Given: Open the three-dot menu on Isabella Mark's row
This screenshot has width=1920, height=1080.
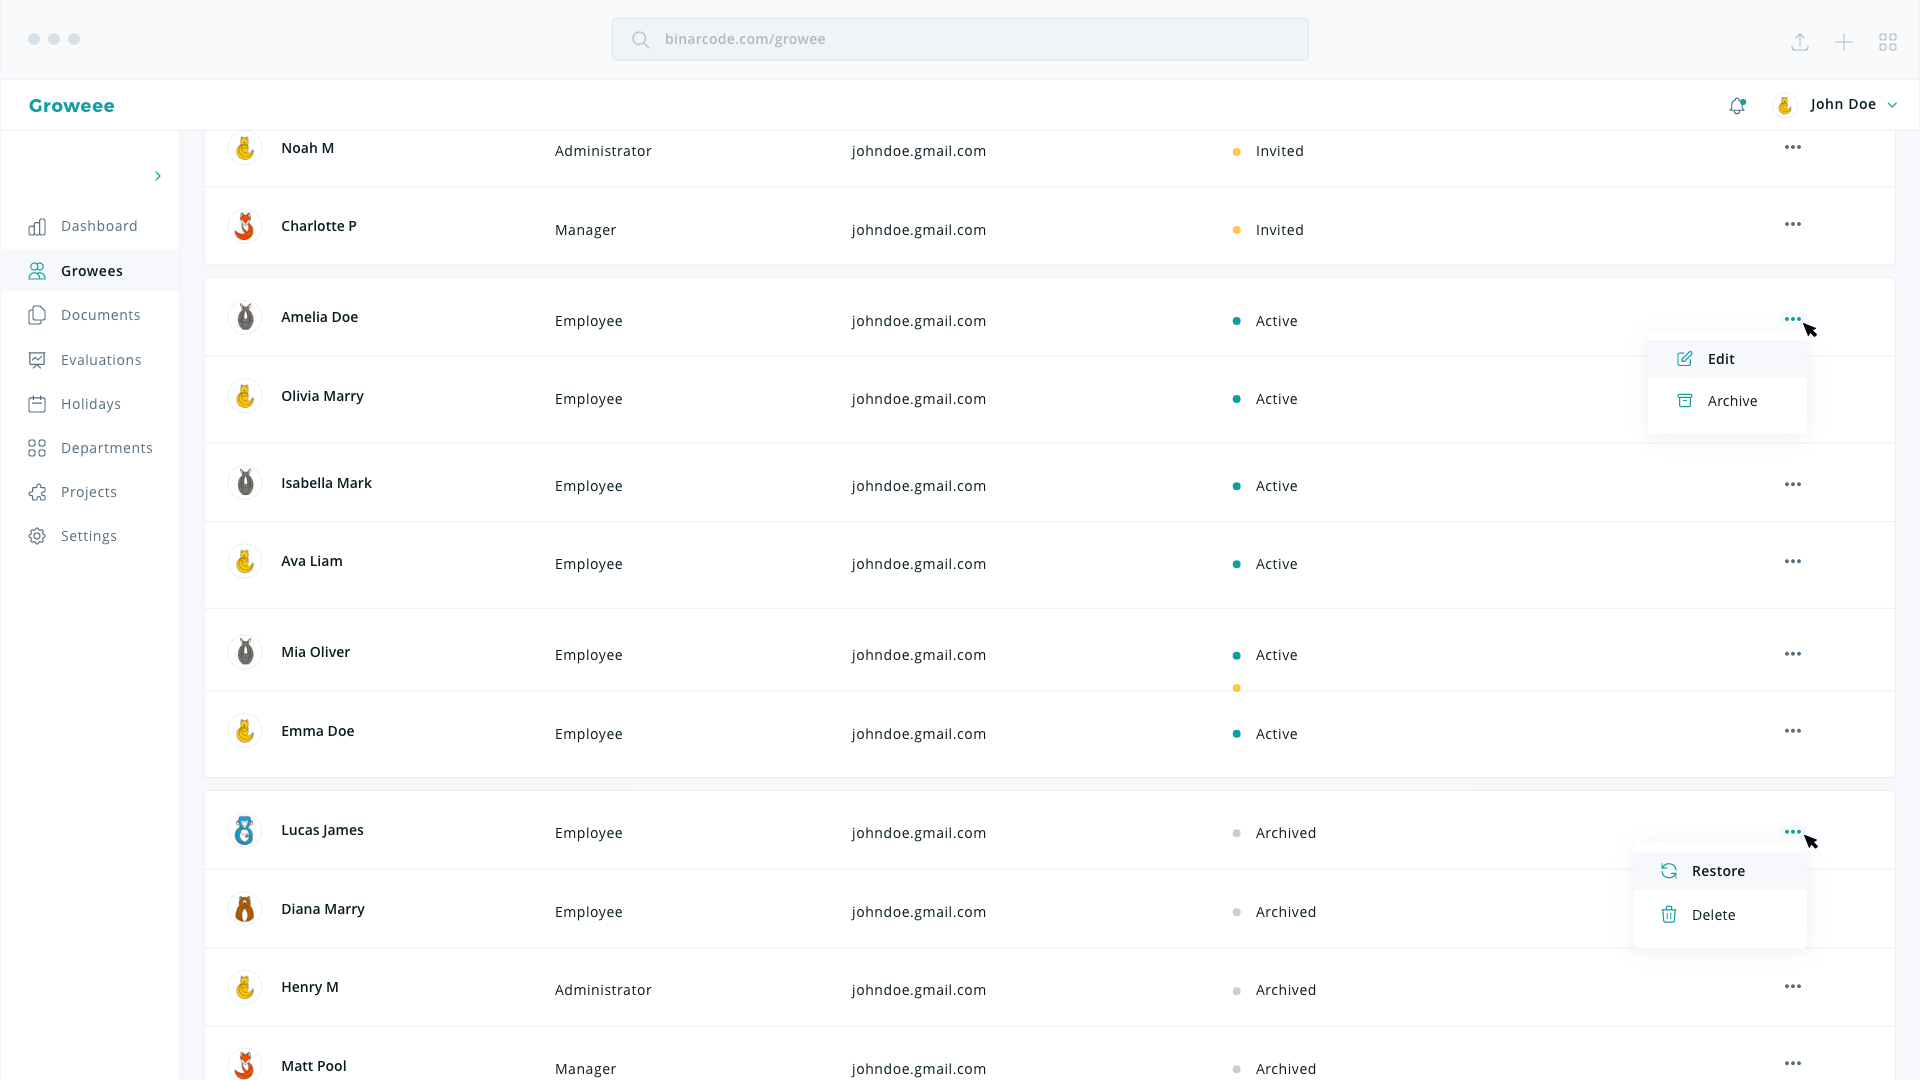Looking at the screenshot, I should point(1792,484).
